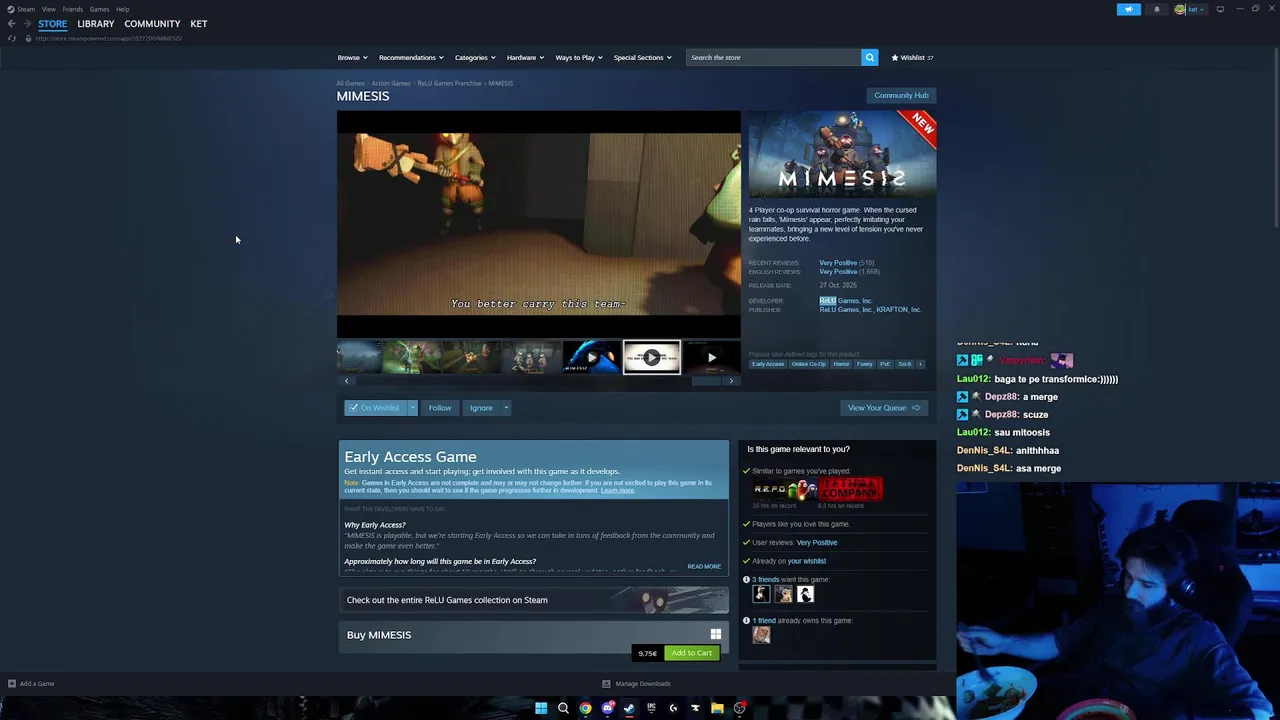The width and height of the screenshot is (1280, 720).
Task: Click the KRAFTON, Inc. publisher link
Action: pyautogui.click(x=899, y=310)
